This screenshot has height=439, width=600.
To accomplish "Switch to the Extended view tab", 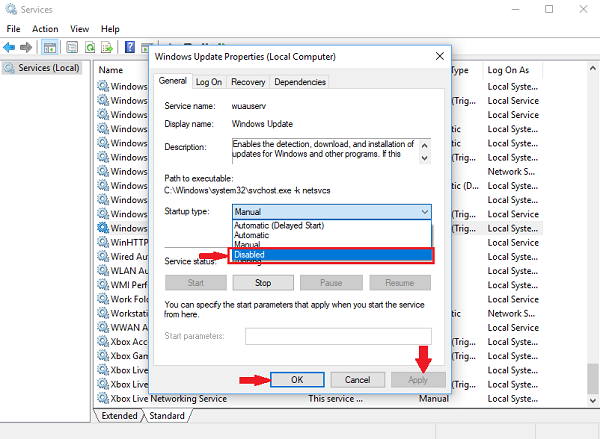I will click(x=118, y=415).
